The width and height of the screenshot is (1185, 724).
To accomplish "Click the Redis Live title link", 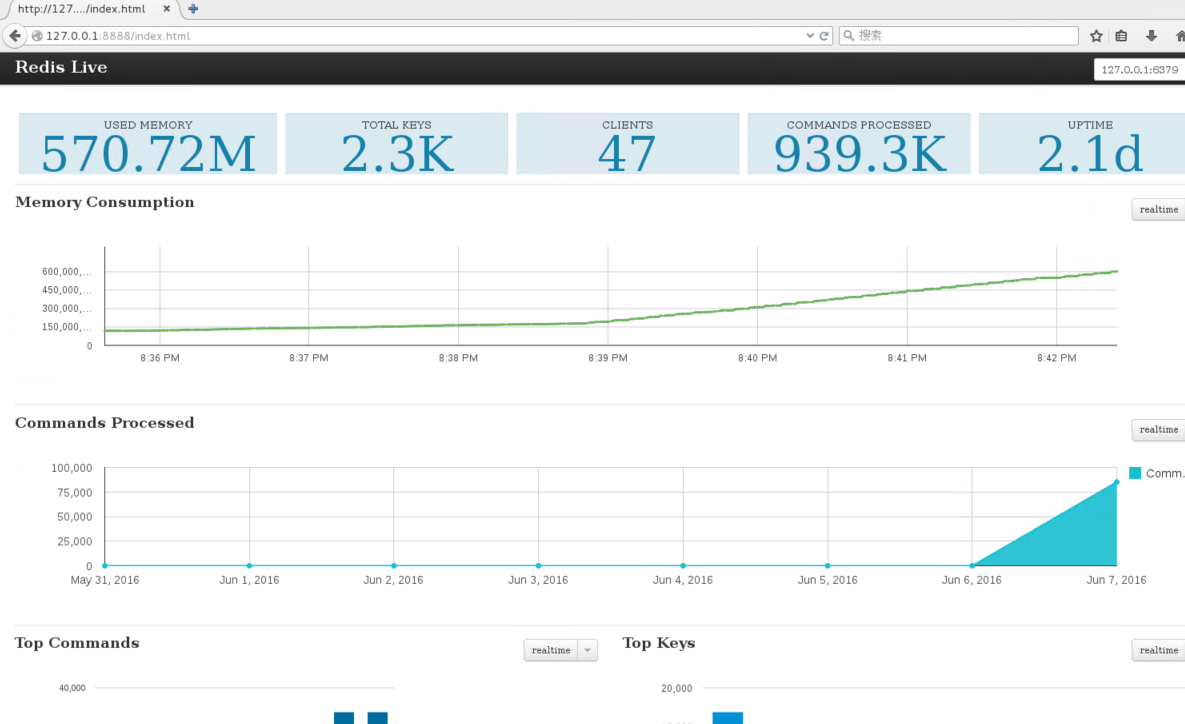I will tap(61, 67).
